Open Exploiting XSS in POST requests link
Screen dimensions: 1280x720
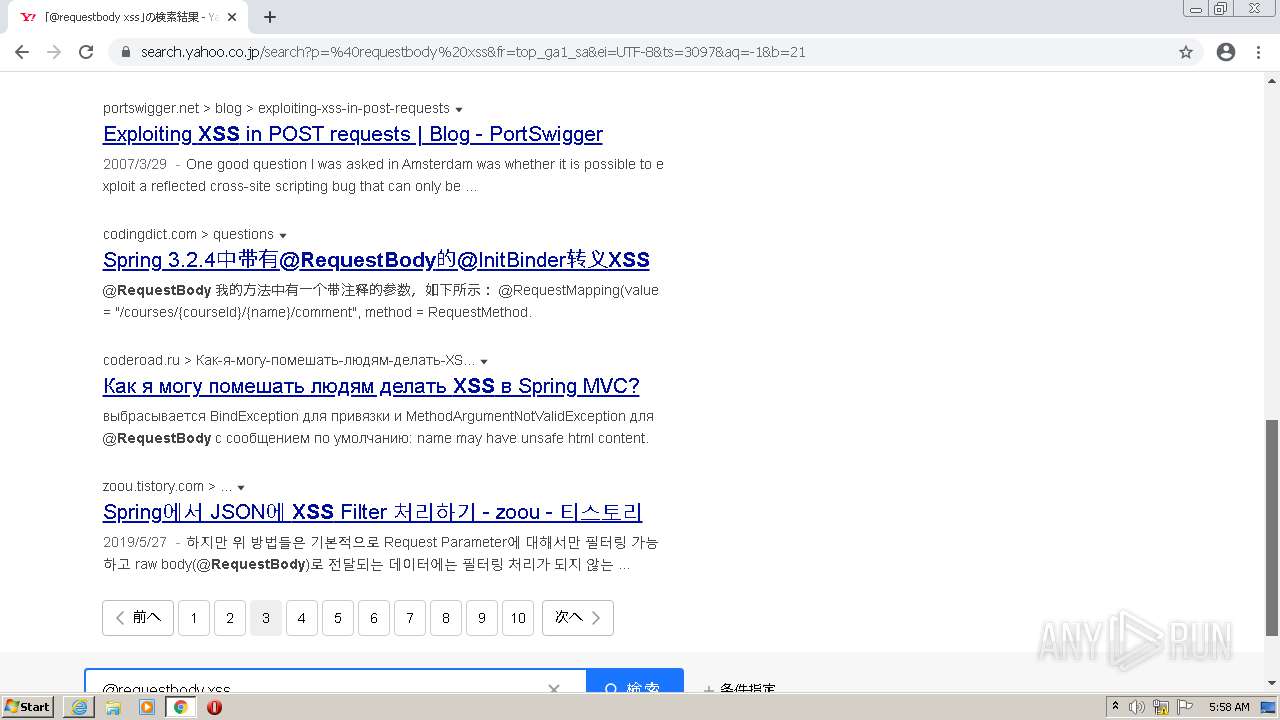353,134
